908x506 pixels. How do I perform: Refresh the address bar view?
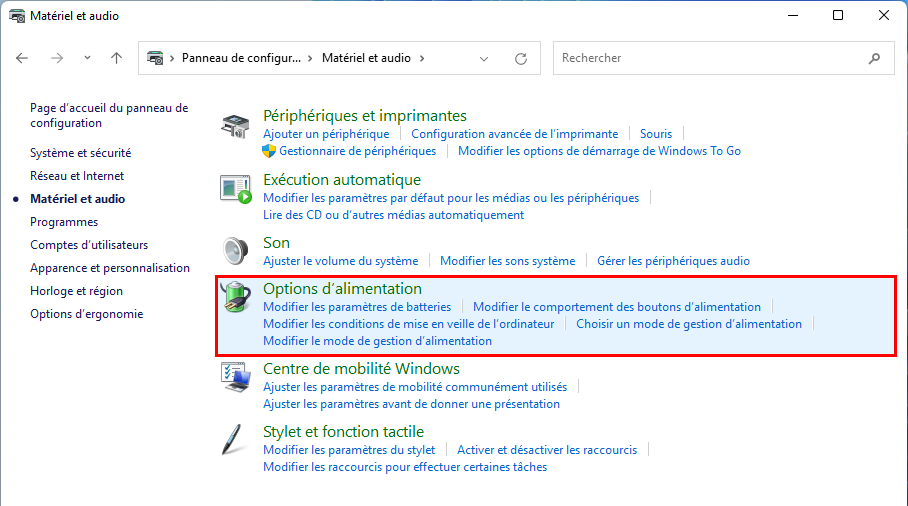tap(521, 58)
